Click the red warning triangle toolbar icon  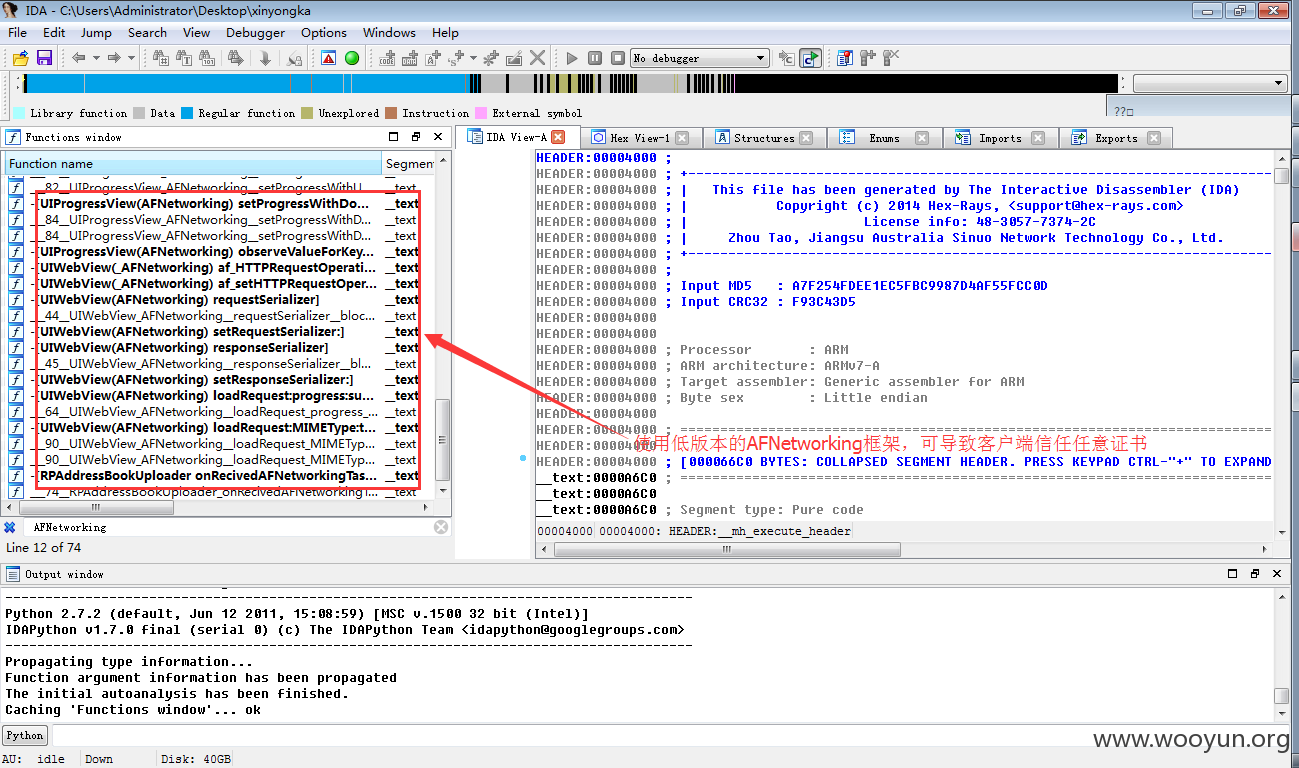pyautogui.click(x=328, y=58)
